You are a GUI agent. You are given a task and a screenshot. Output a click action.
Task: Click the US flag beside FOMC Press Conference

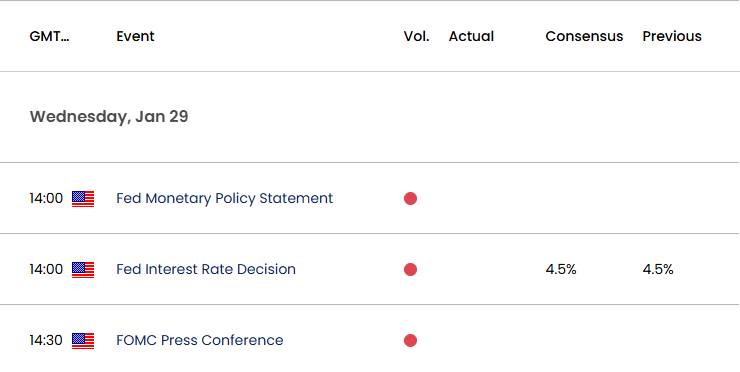pyautogui.click(x=83, y=340)
